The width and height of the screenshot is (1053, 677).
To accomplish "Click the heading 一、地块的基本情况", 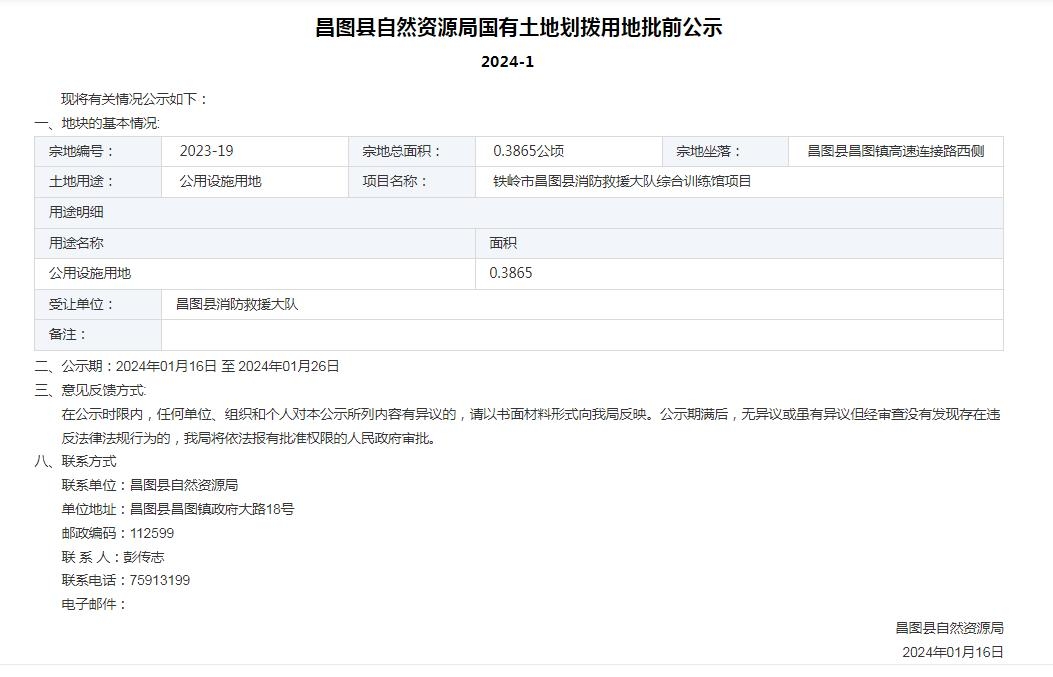I will (x=97, y=124).
